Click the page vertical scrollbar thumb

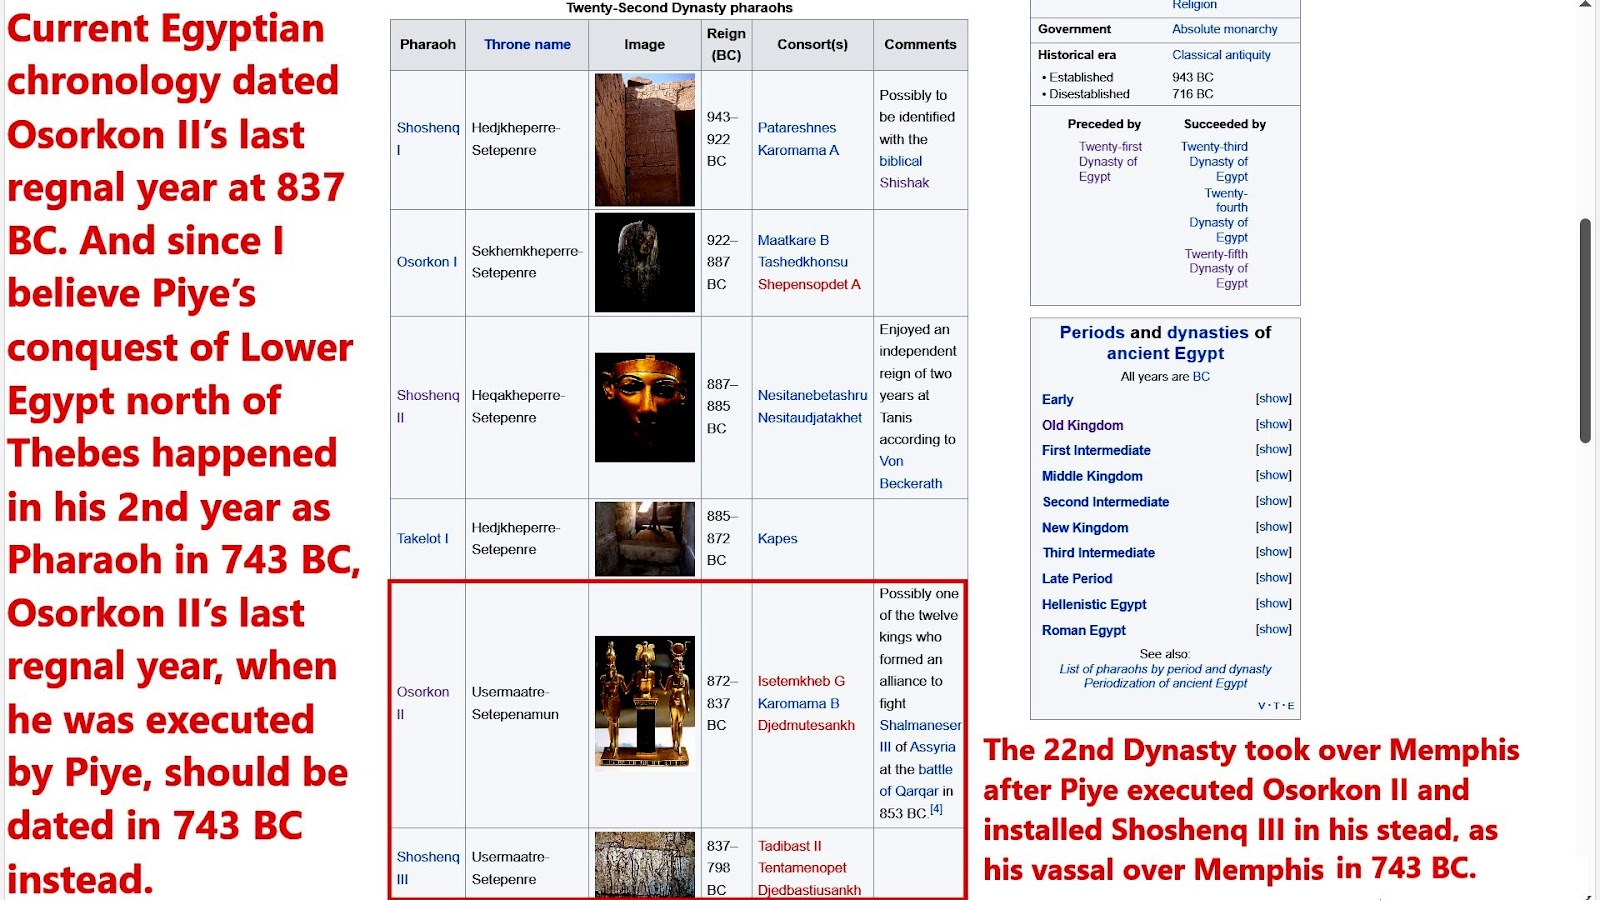(1585, 330)
